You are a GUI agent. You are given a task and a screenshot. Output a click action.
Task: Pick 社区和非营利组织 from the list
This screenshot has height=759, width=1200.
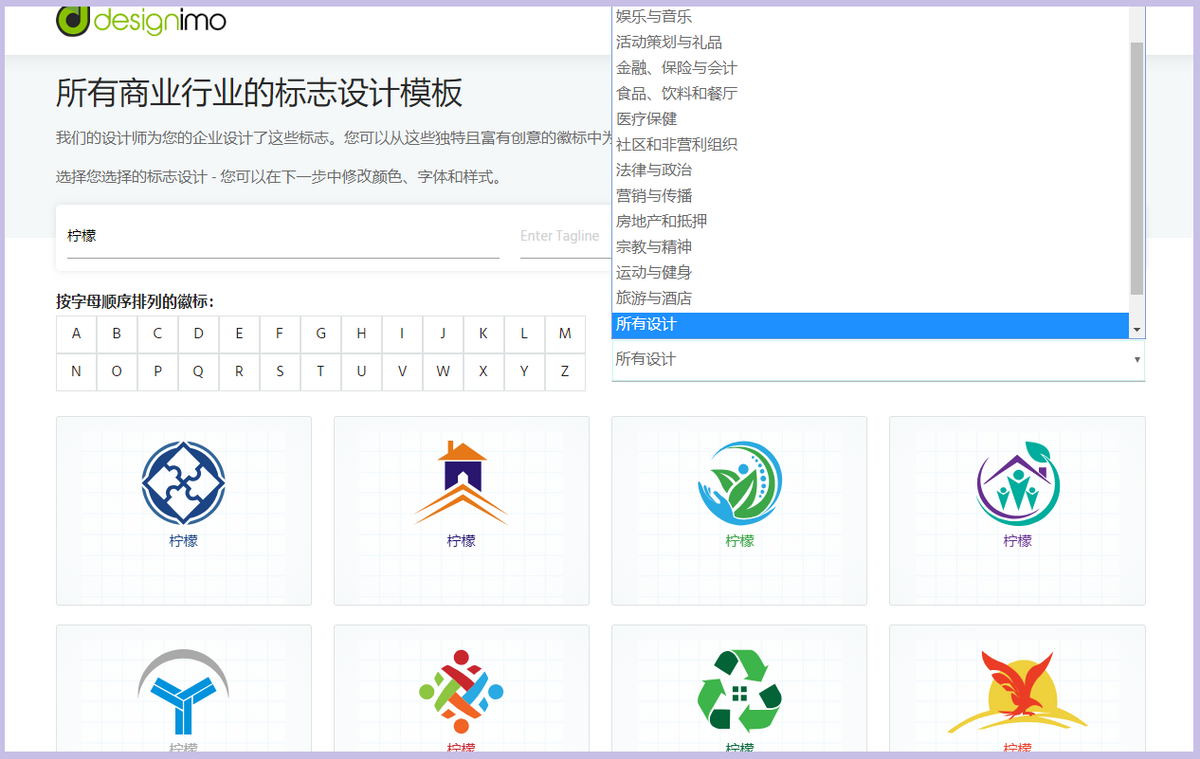(870, 145)
